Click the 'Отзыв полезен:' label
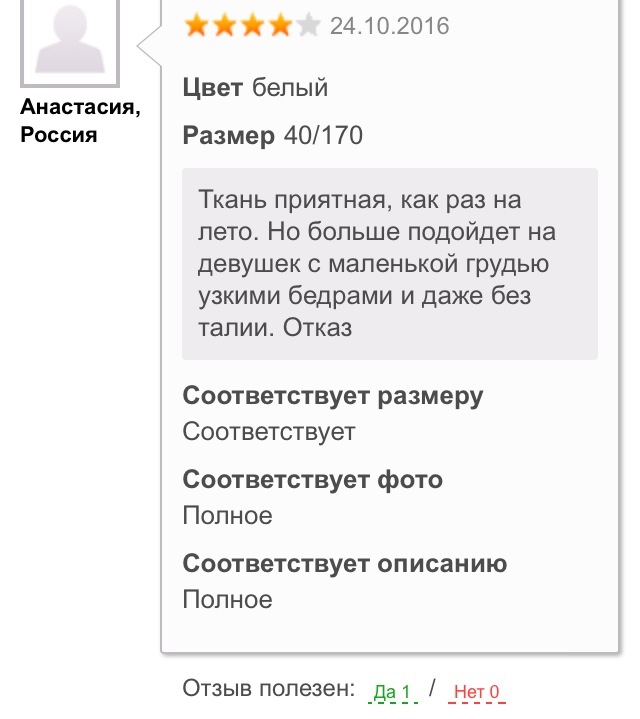The width and height of the screenshot is (640, 719). coord(268,688)
